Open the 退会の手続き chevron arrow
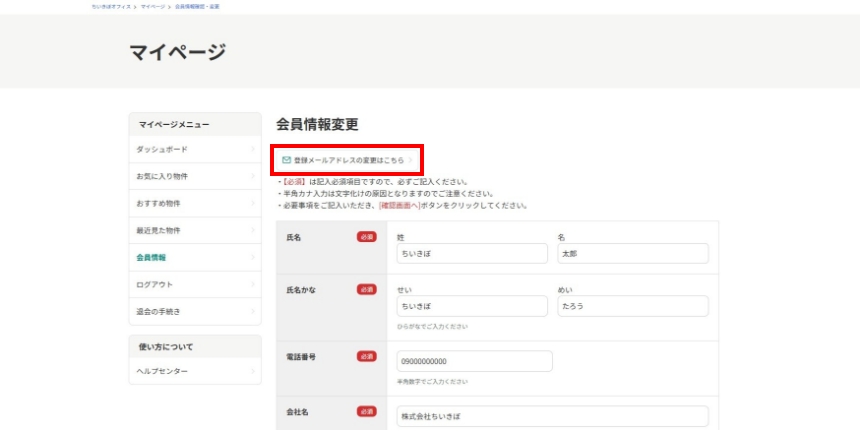The height and width of the screenshot is (431, 860). 252,312
